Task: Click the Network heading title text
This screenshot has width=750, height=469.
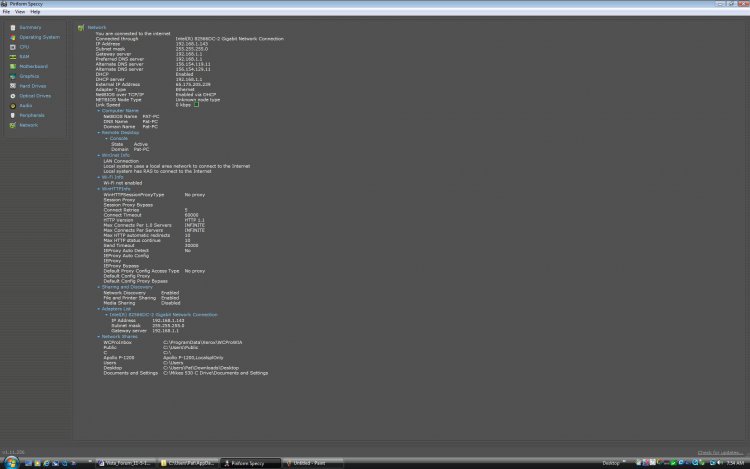Action: pos(97,28)
